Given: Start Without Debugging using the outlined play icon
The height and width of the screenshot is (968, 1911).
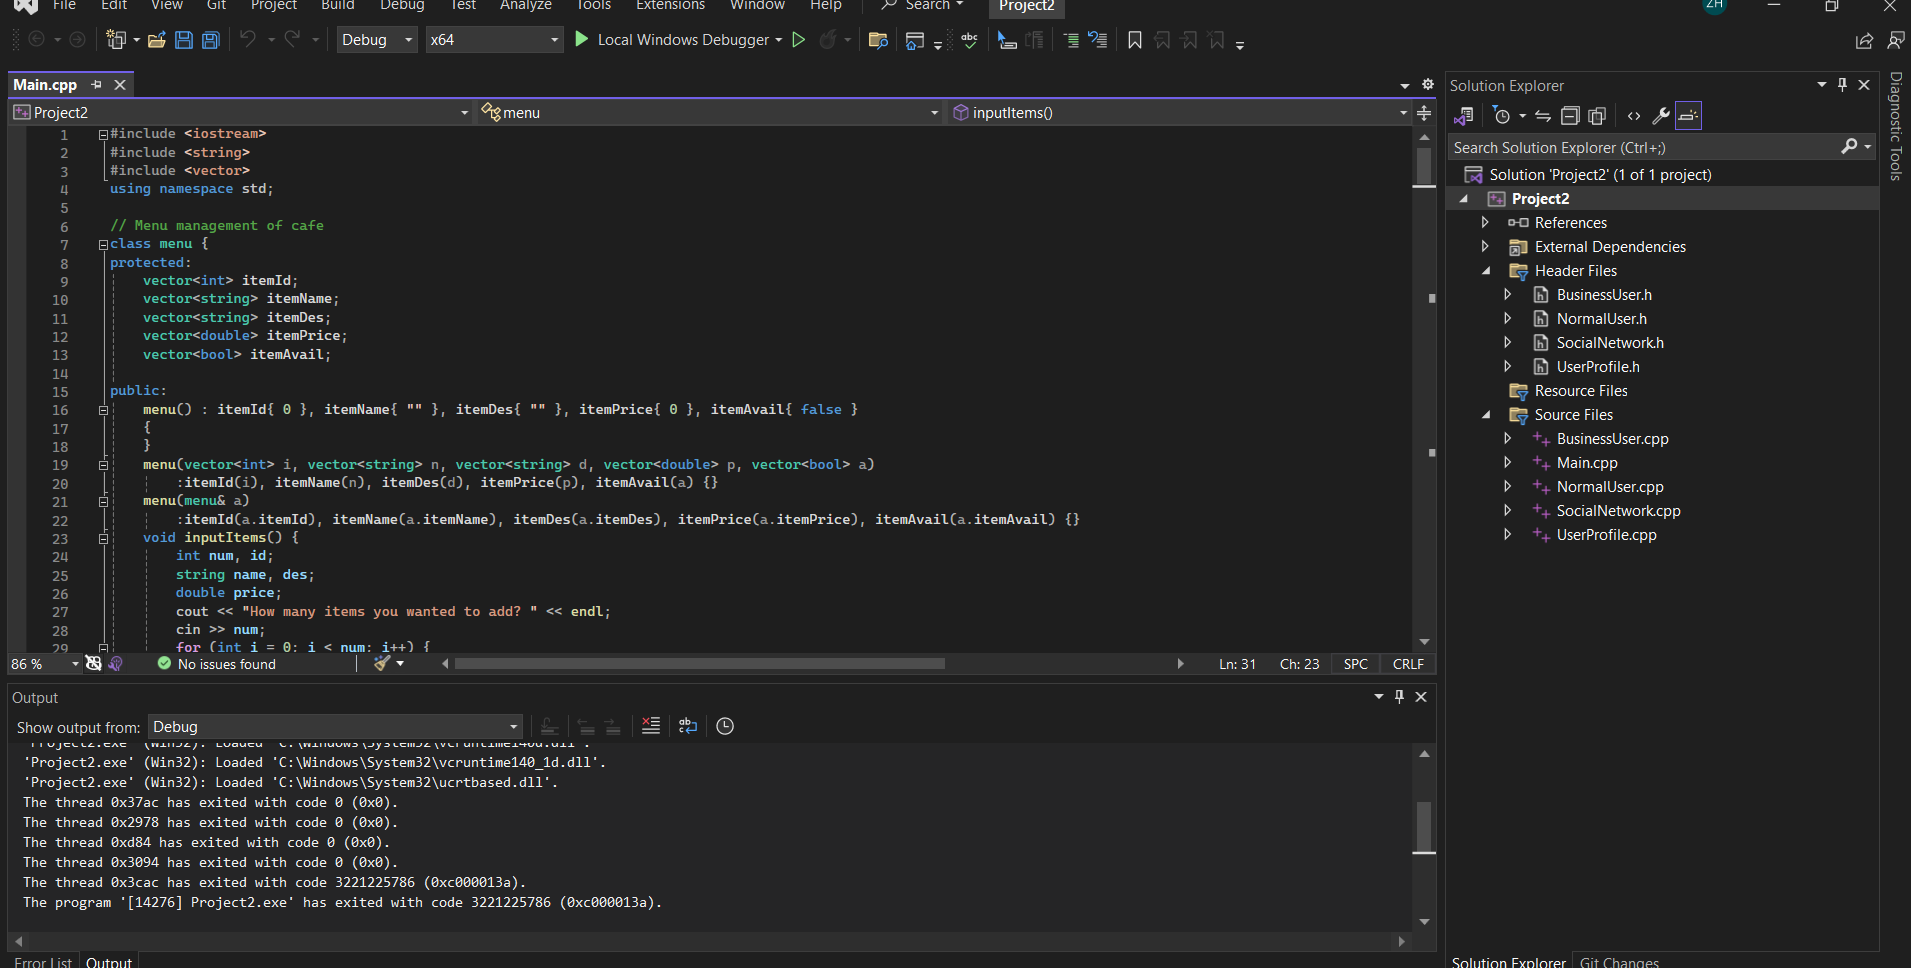Looking at the screenshot, I should click(798, 40).
